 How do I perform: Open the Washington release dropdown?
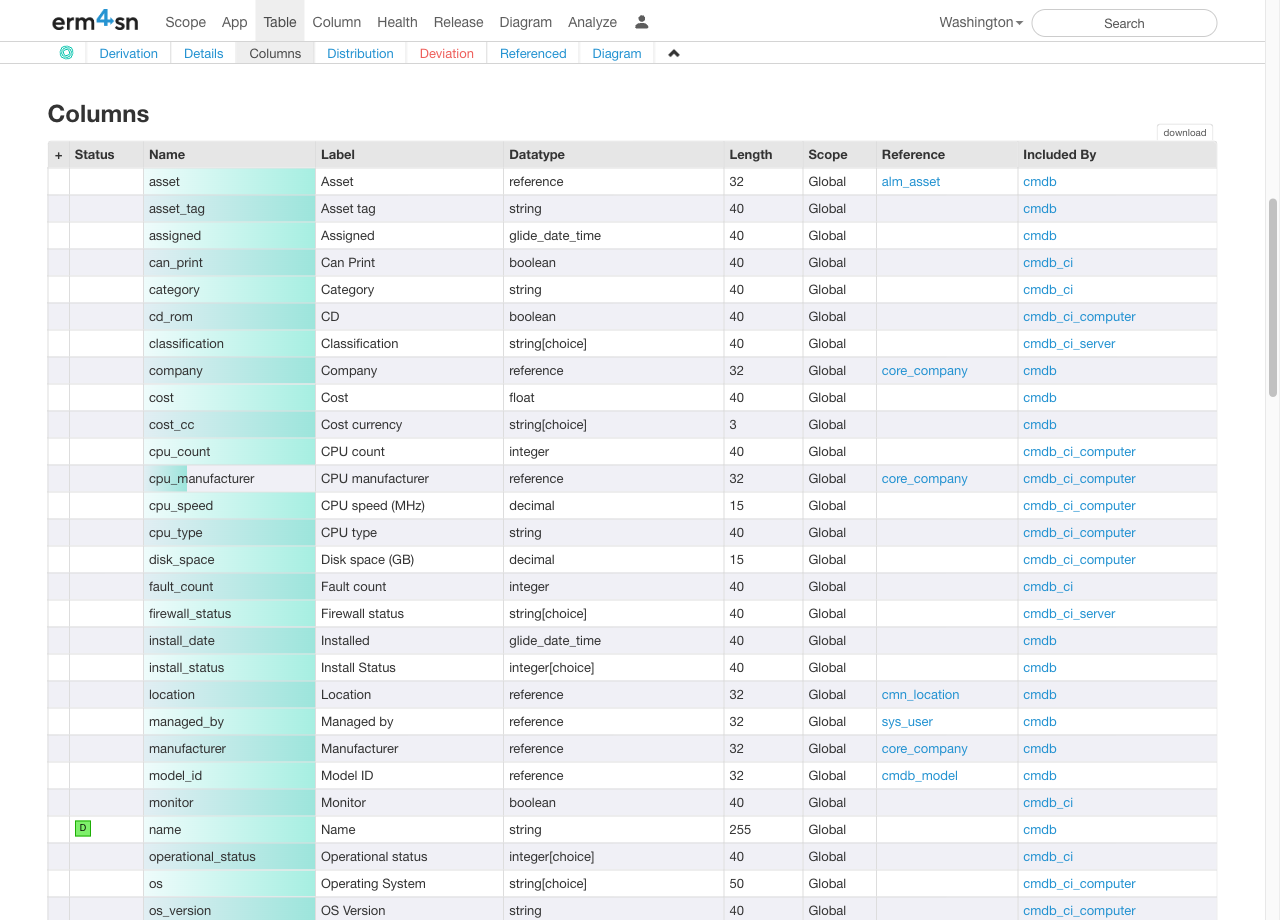(x=981, y=22)
